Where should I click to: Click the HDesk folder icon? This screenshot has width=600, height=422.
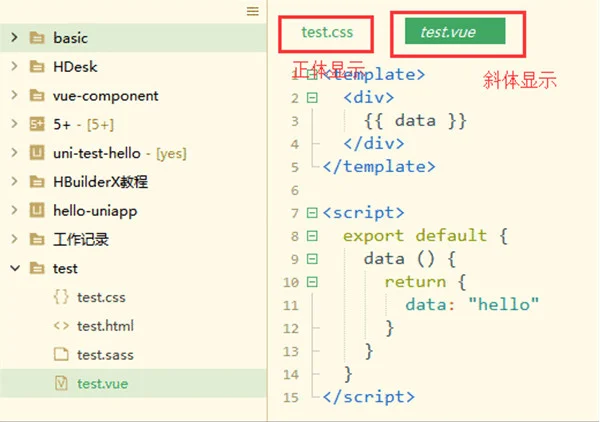pos(37,67)
